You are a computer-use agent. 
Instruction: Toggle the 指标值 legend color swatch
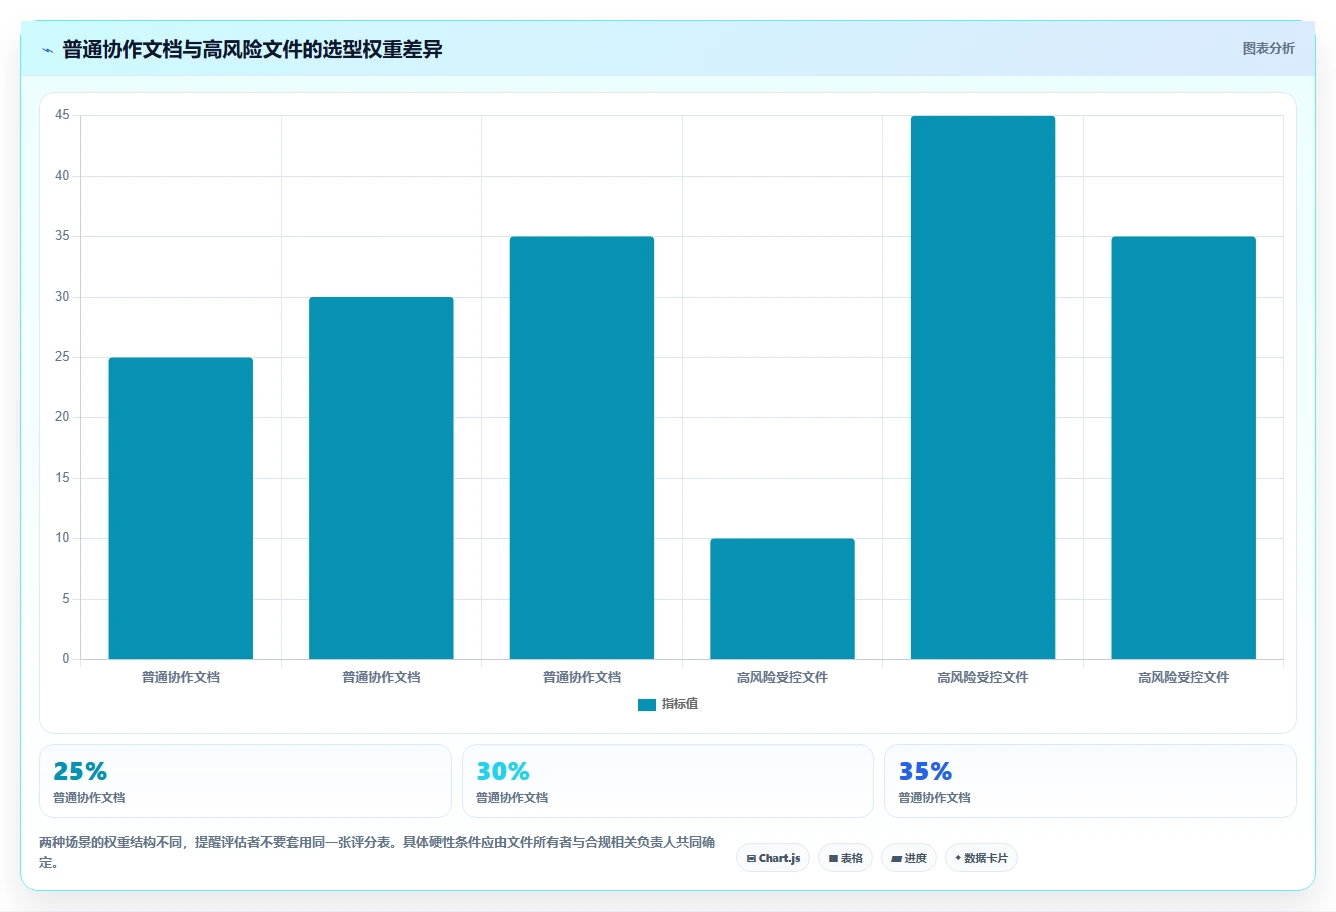(x=647, y=705)
